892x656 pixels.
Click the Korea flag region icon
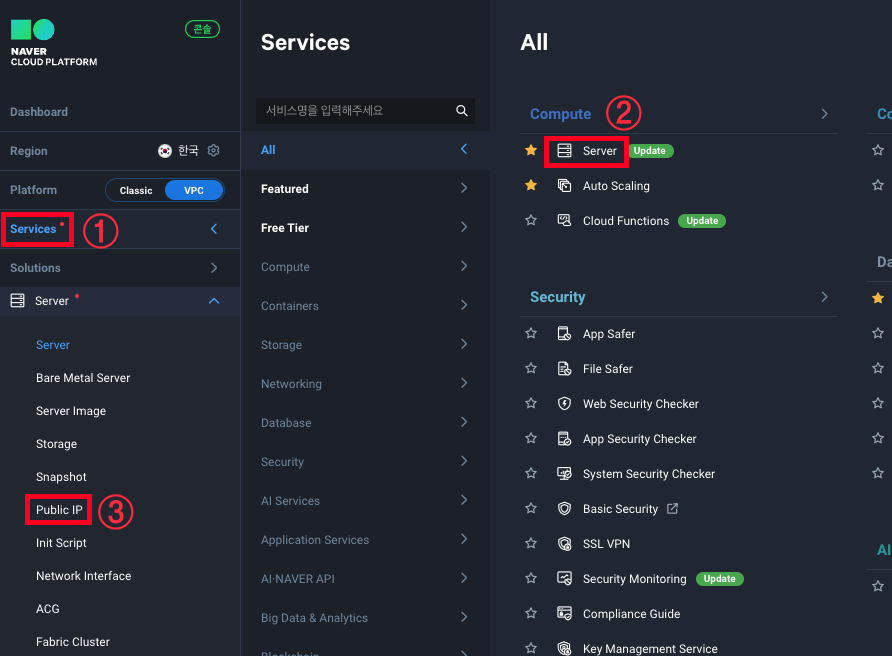[x=164, y=151]
